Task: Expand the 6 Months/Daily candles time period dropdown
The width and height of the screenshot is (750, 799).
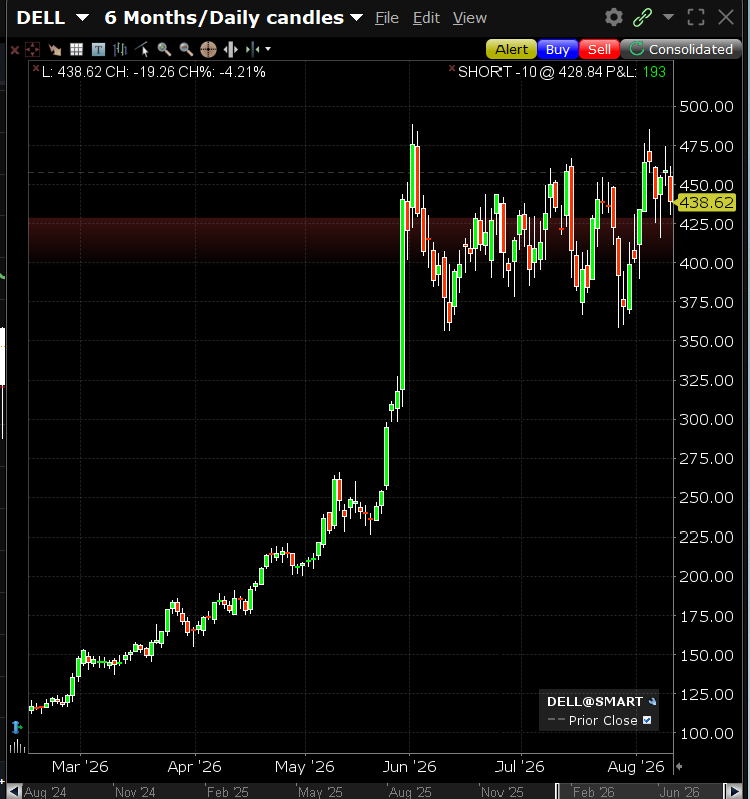Action: 356,18
